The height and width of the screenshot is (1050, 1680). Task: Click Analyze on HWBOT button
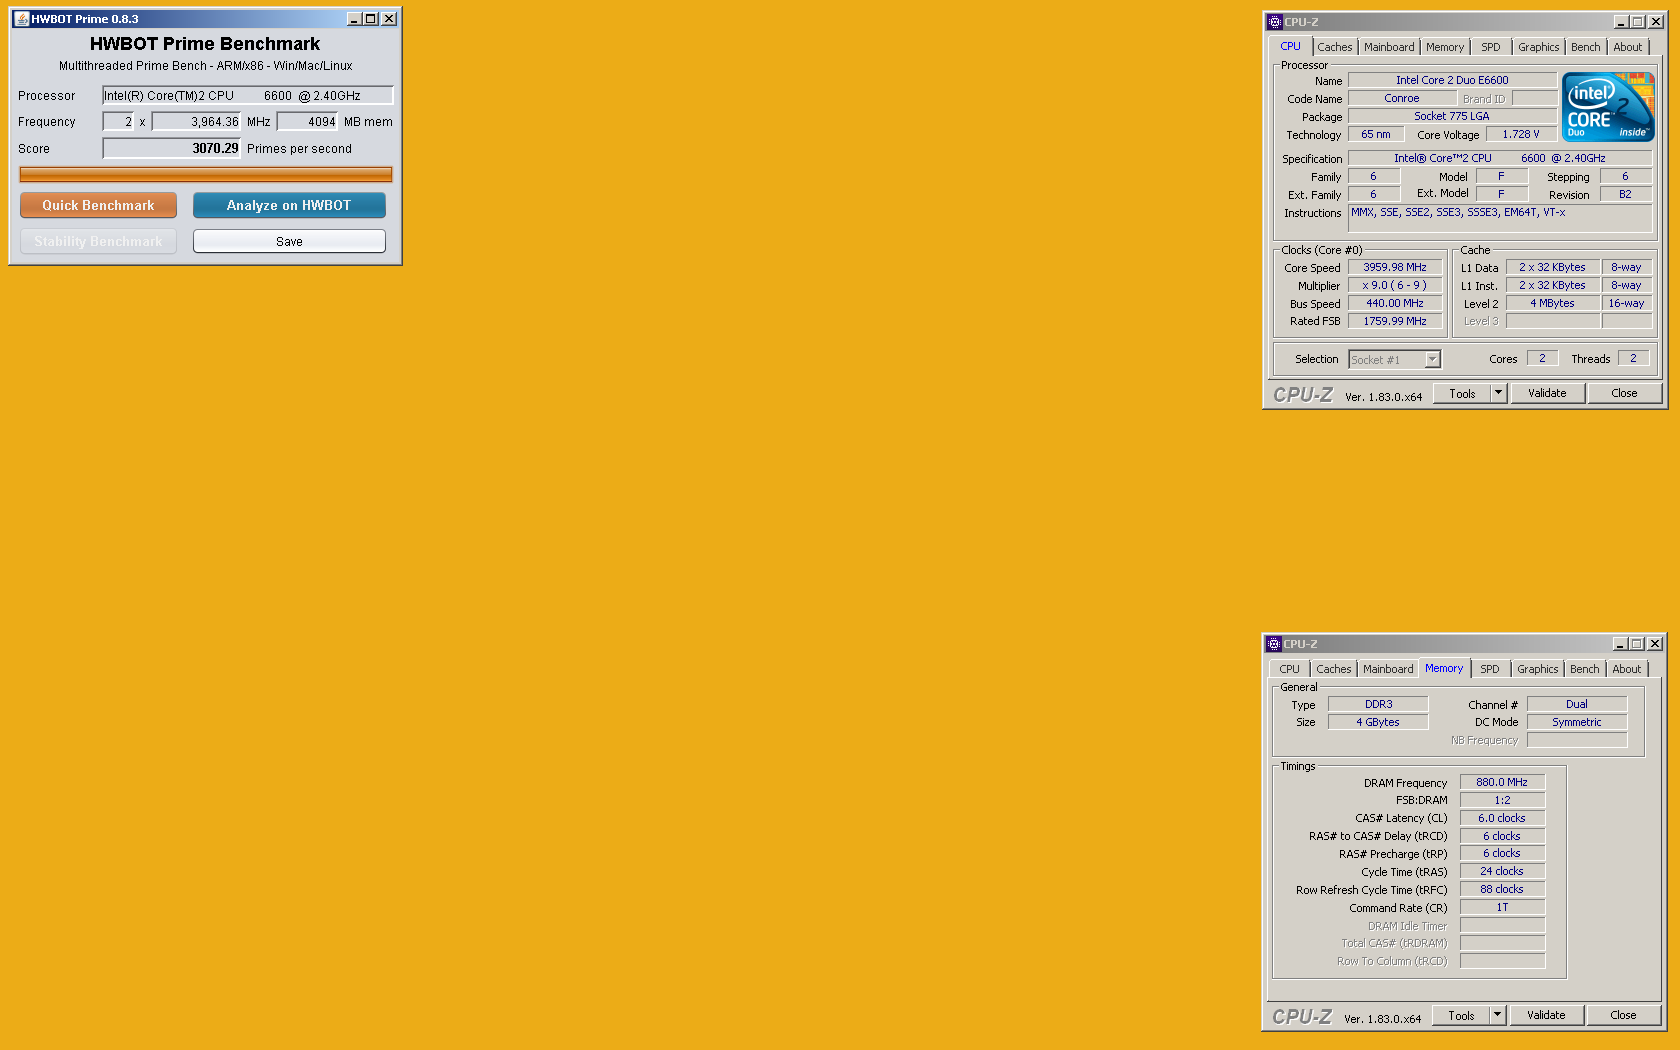point(289,205)
